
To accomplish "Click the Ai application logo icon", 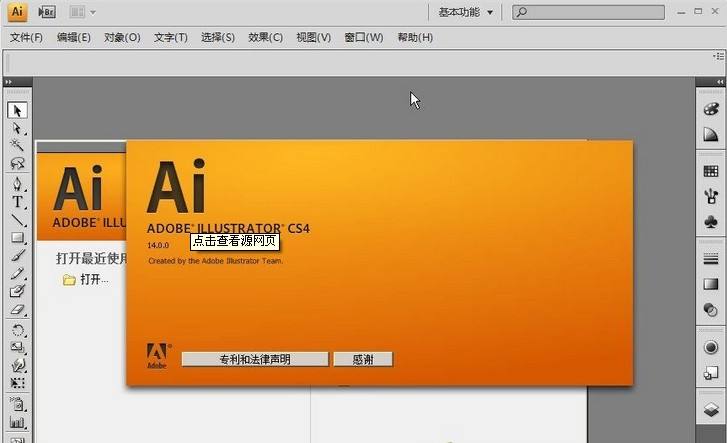I will pyautogui.click(x=17, y=12).
